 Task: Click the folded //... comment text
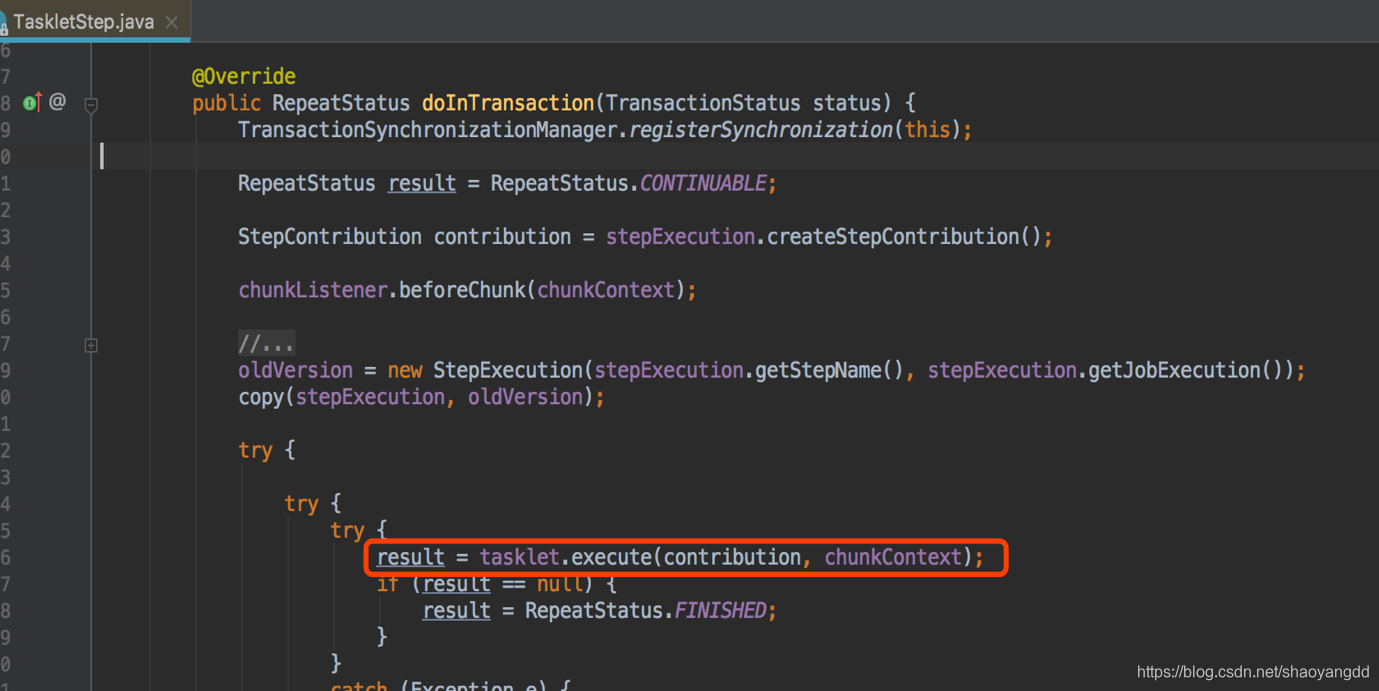[x=266, y=344]
